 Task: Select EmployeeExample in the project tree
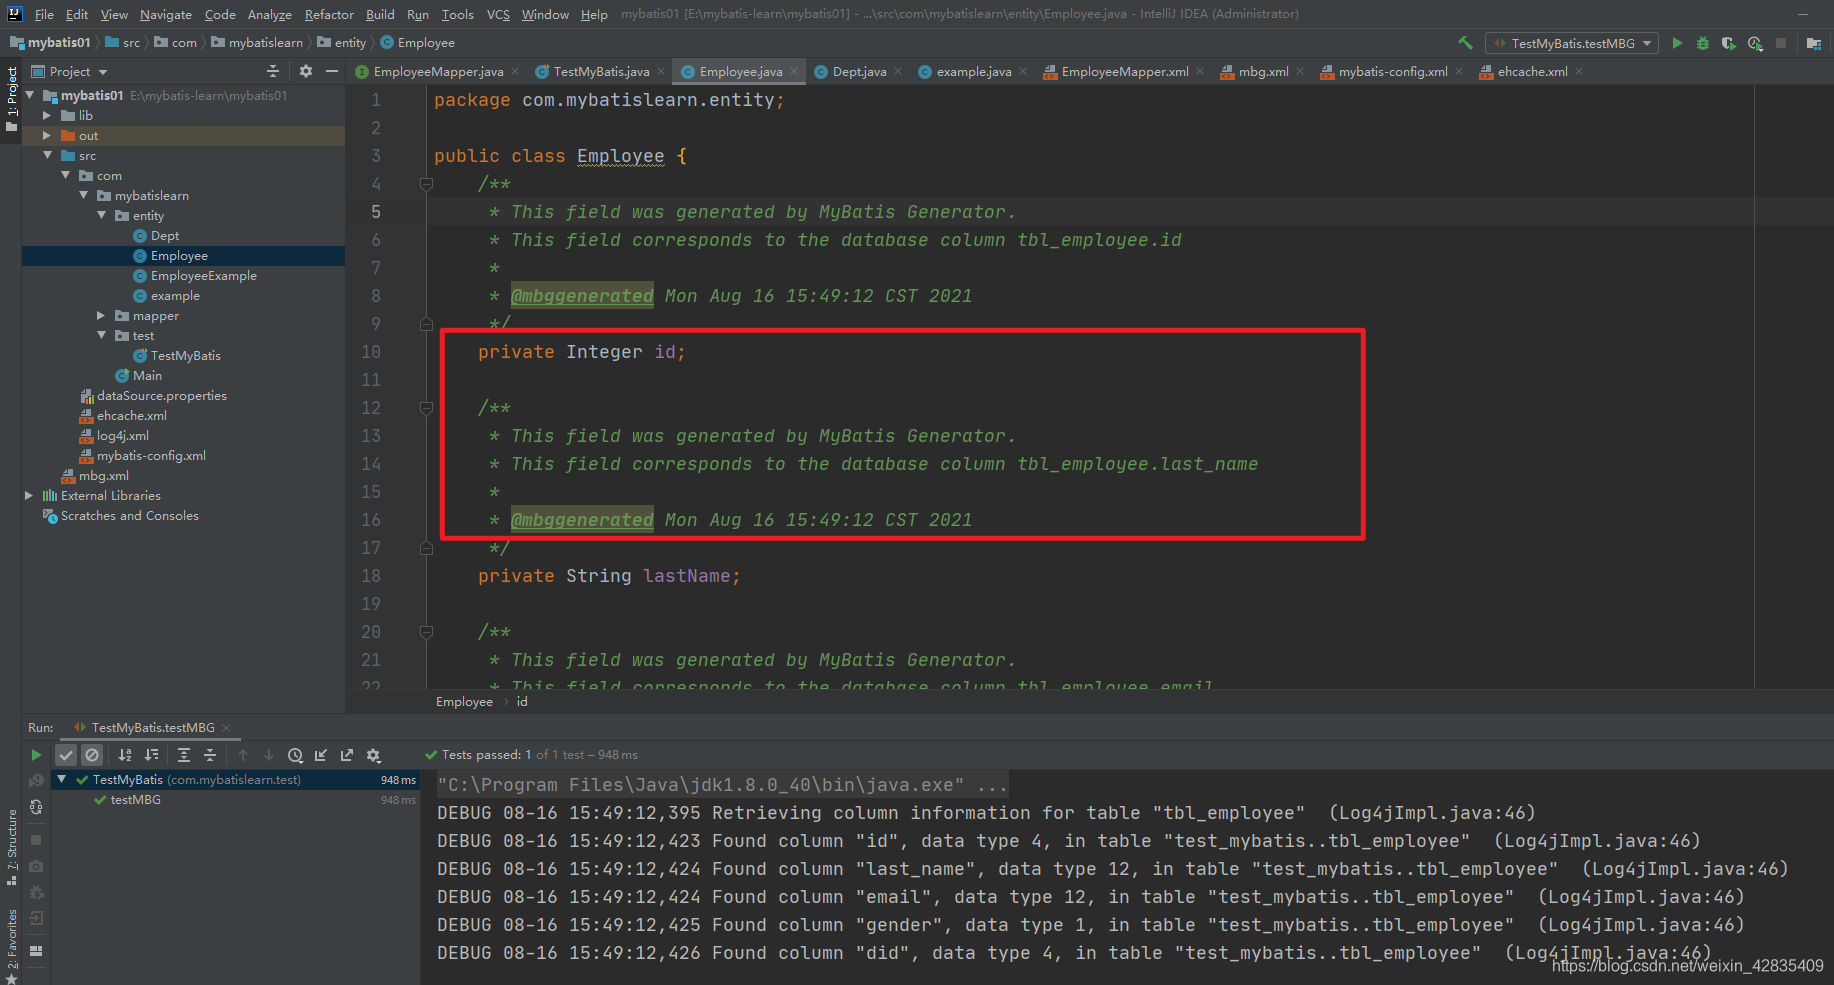203,275
